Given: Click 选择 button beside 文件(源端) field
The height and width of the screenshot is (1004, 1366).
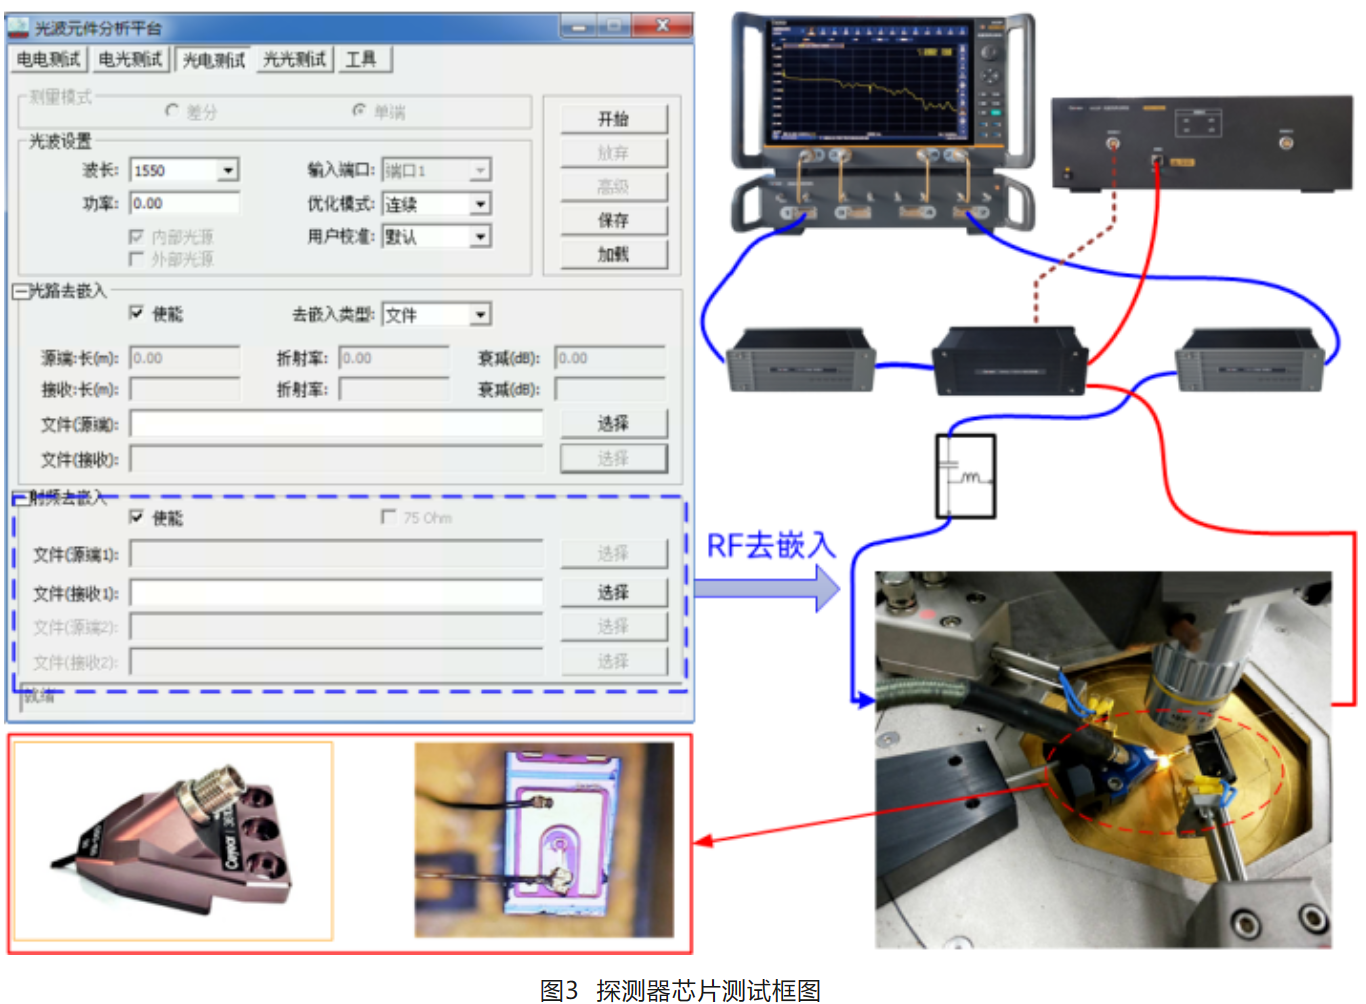Looking at the screenshot, I should (613, 424).
